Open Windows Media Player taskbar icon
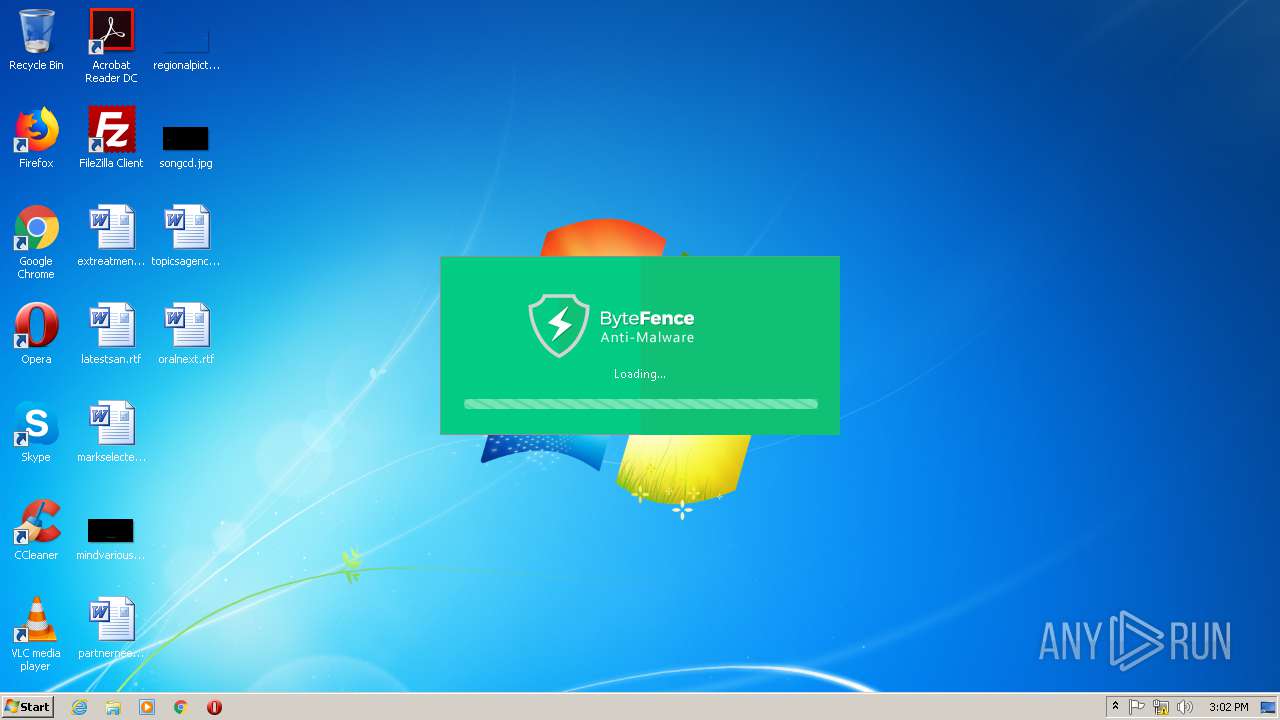The height and width of the screenshot is (720, 1280). [x=147, y=707]
